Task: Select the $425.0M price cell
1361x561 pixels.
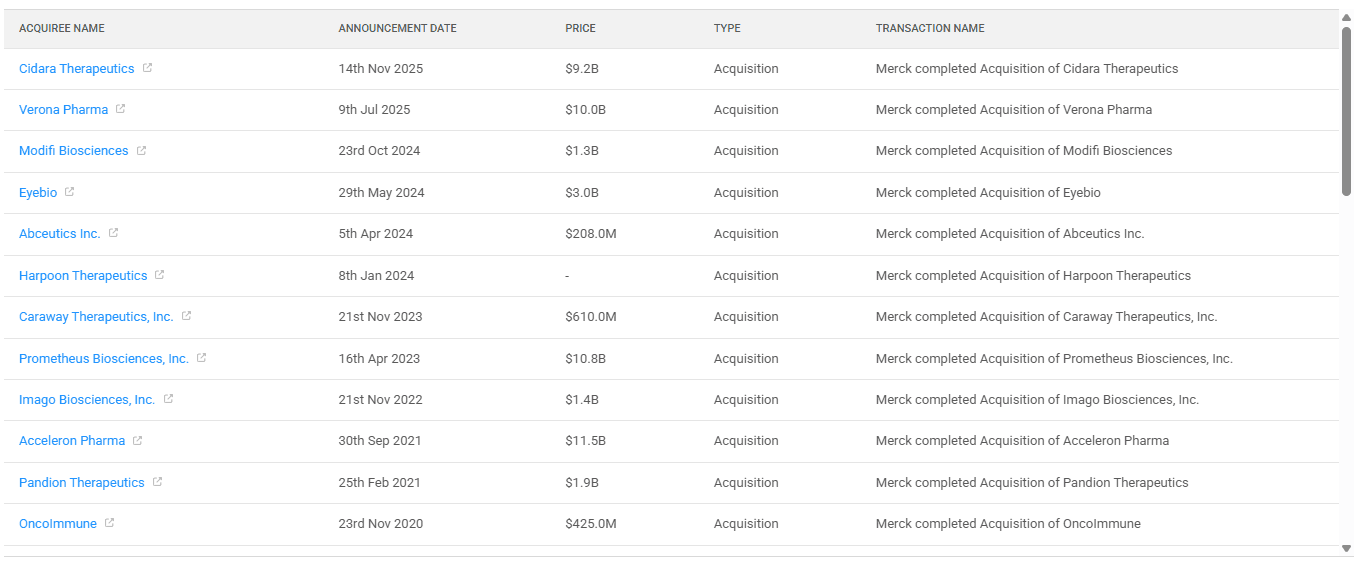Action: pos(591,524)
